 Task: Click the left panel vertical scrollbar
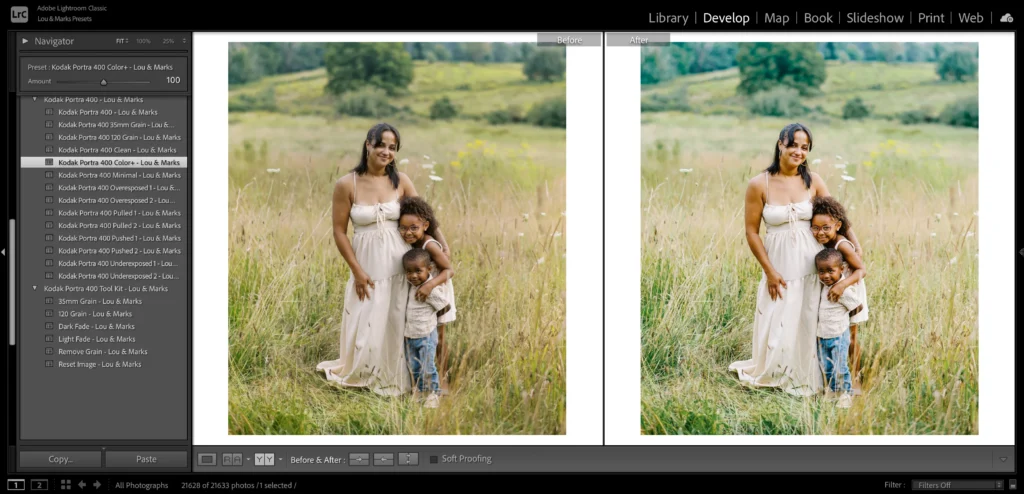[12, 282]
